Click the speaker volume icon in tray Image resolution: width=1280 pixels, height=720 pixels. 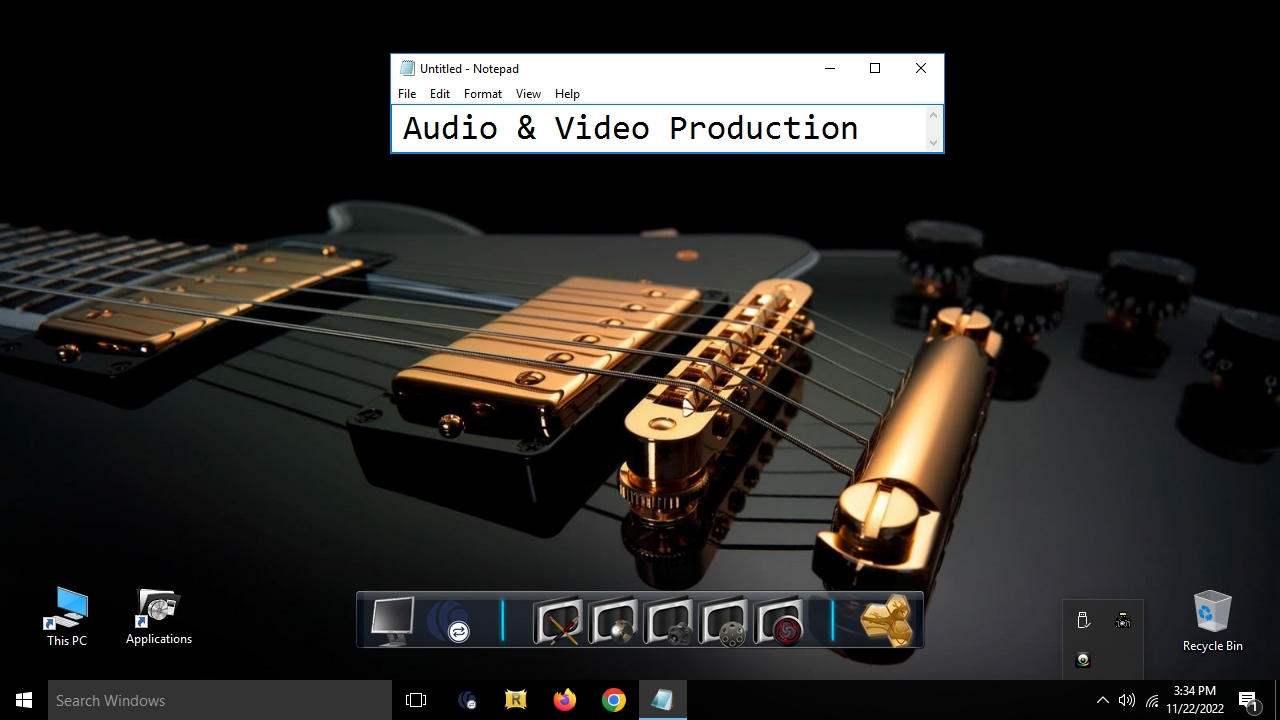pos(1127,700)
